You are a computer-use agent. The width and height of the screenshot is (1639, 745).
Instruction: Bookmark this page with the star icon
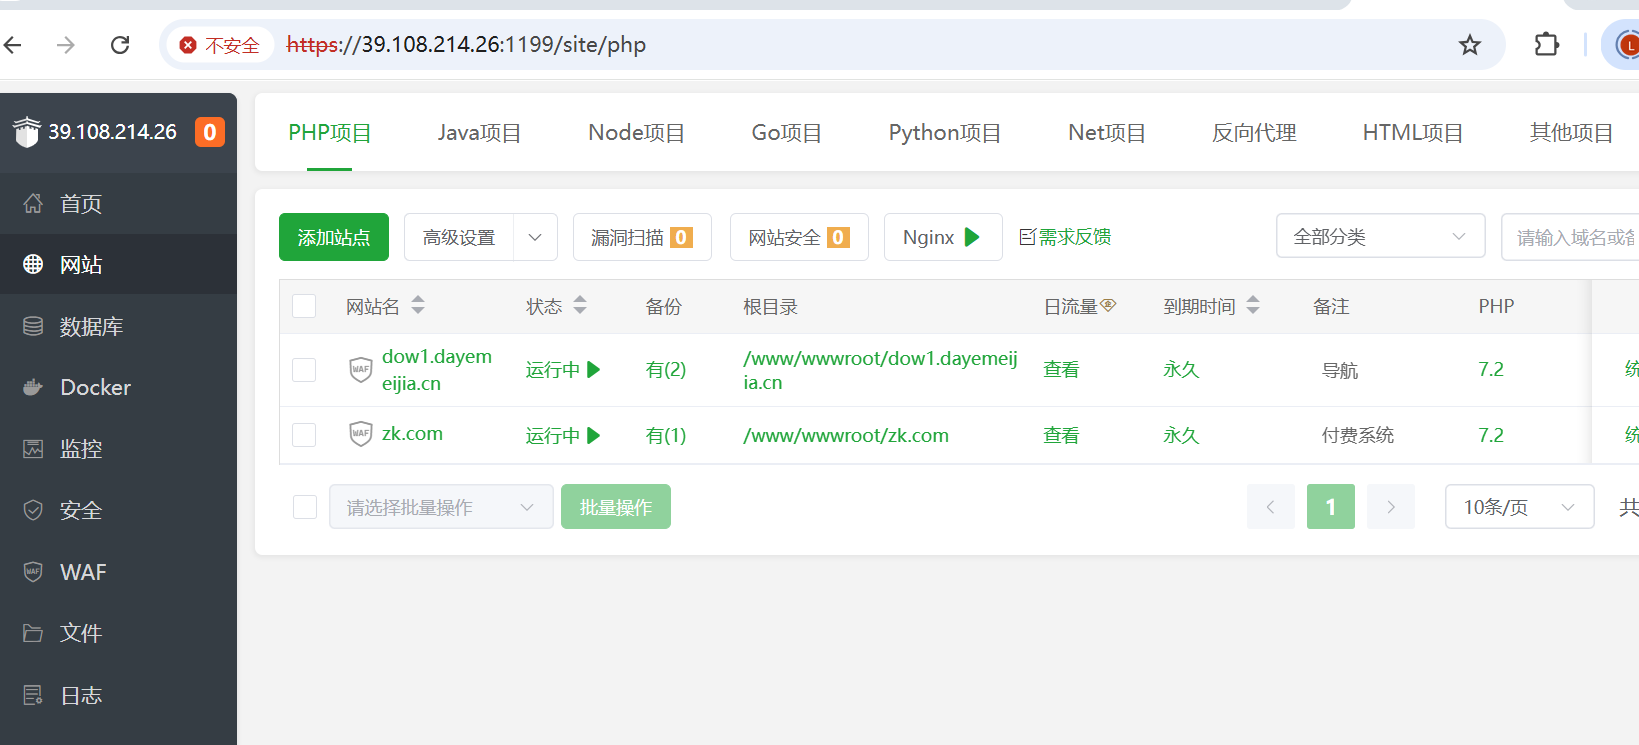pos(1469,45)
